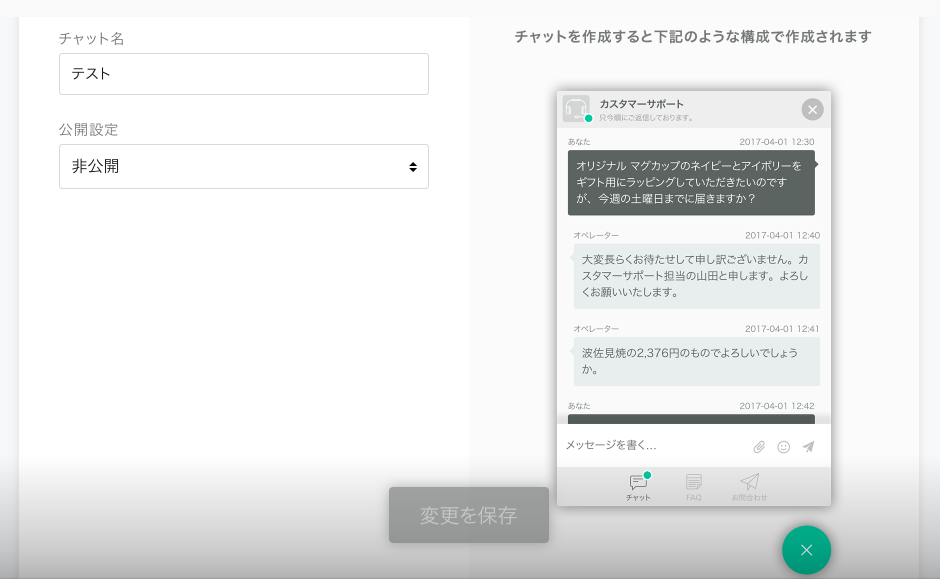
Task: Open the お問合わせ tab
Action: (749, 487)
